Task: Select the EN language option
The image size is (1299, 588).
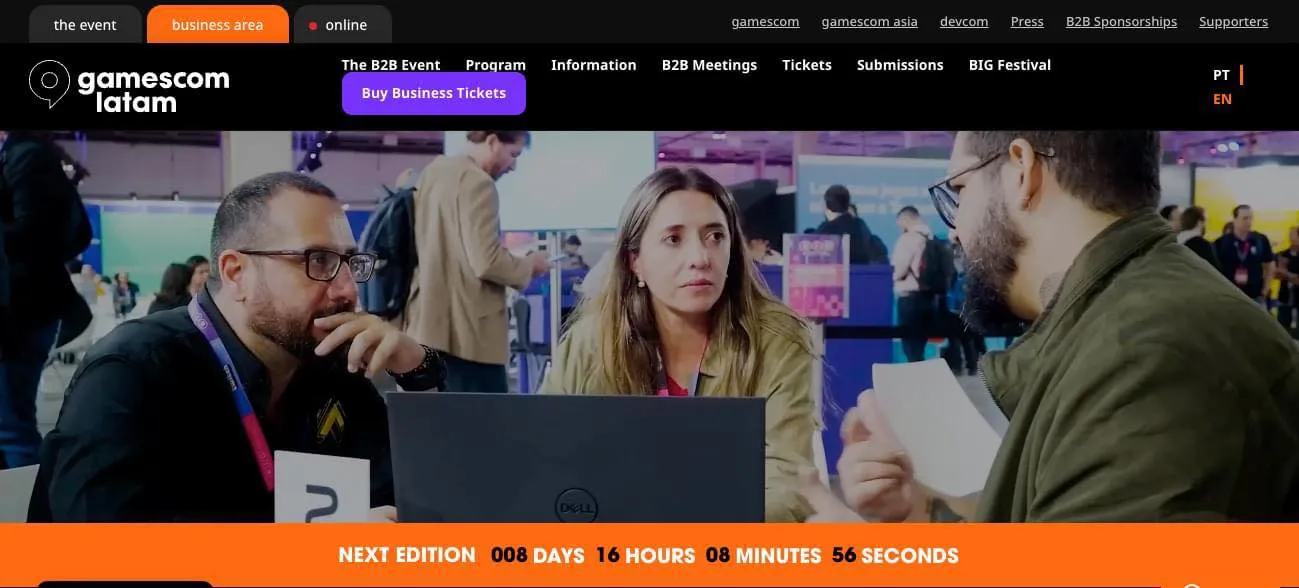Action: click(x=1222, y=99)
